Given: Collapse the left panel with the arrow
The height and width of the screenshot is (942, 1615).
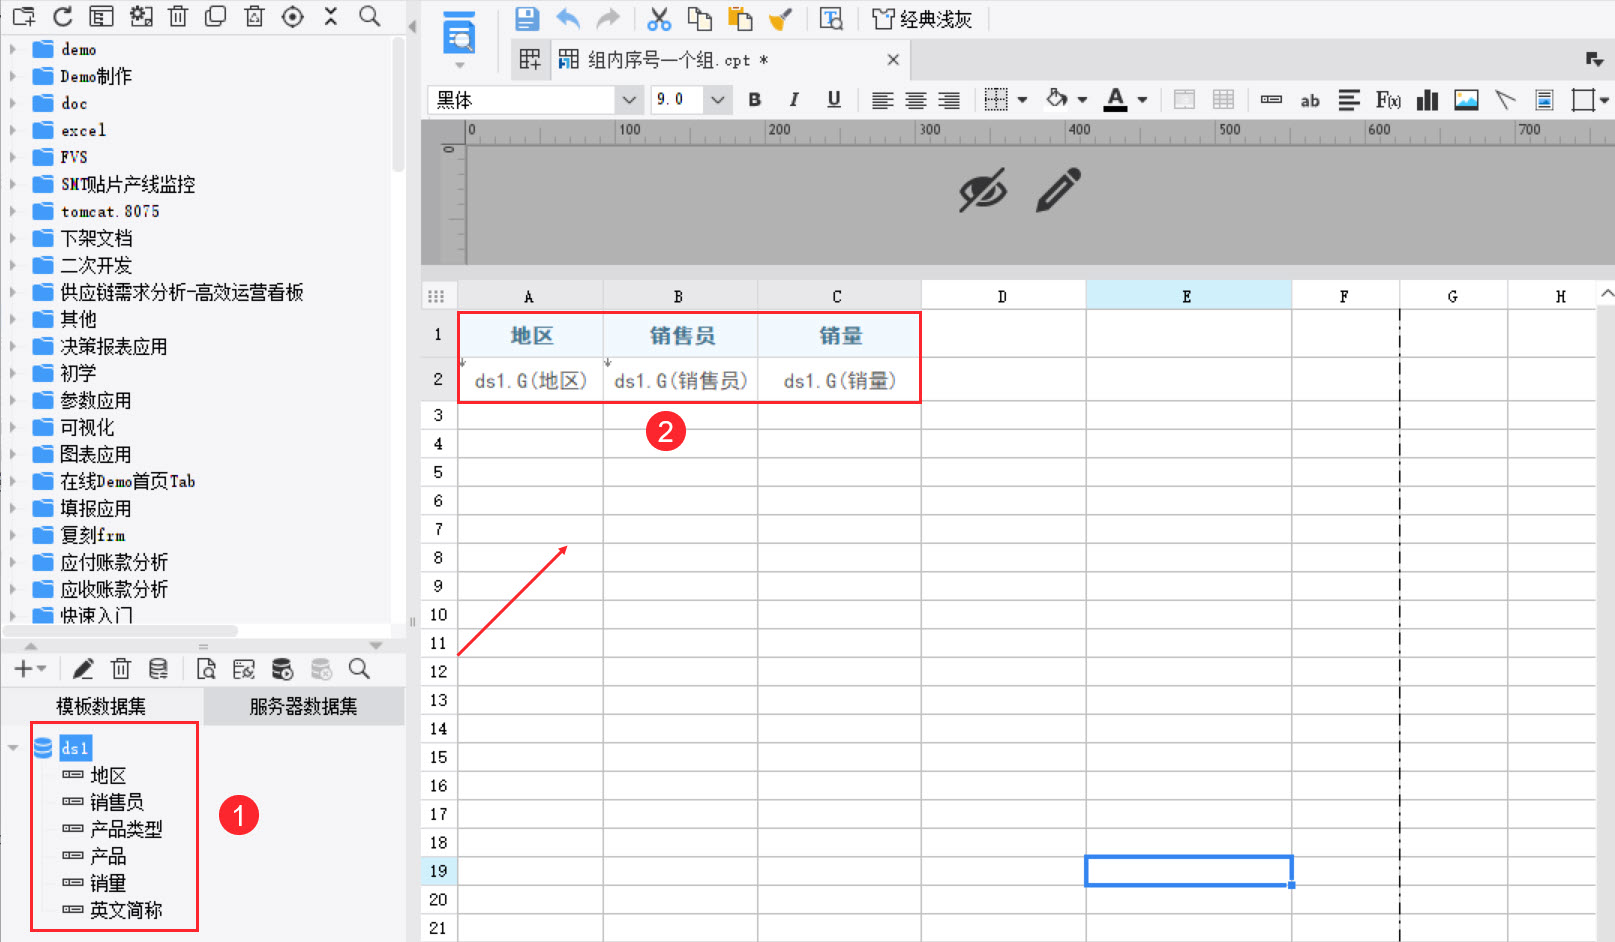Looking at the screenshot, I should [412, 26].
